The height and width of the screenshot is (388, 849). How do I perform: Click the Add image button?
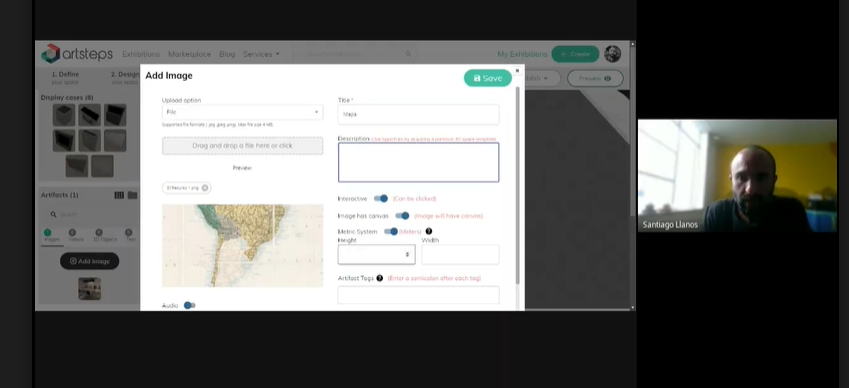click(x=89, y=261)
